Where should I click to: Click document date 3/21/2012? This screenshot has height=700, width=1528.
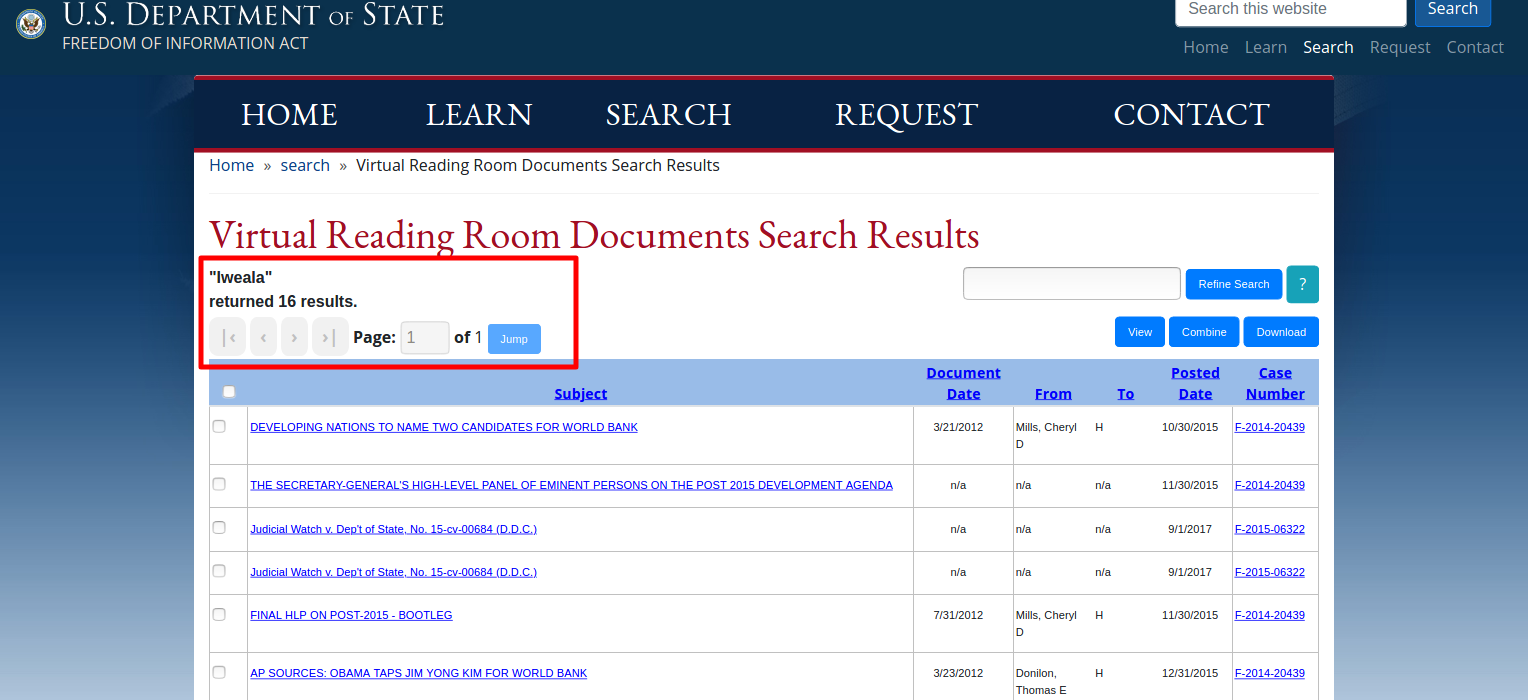coord(958,427)
